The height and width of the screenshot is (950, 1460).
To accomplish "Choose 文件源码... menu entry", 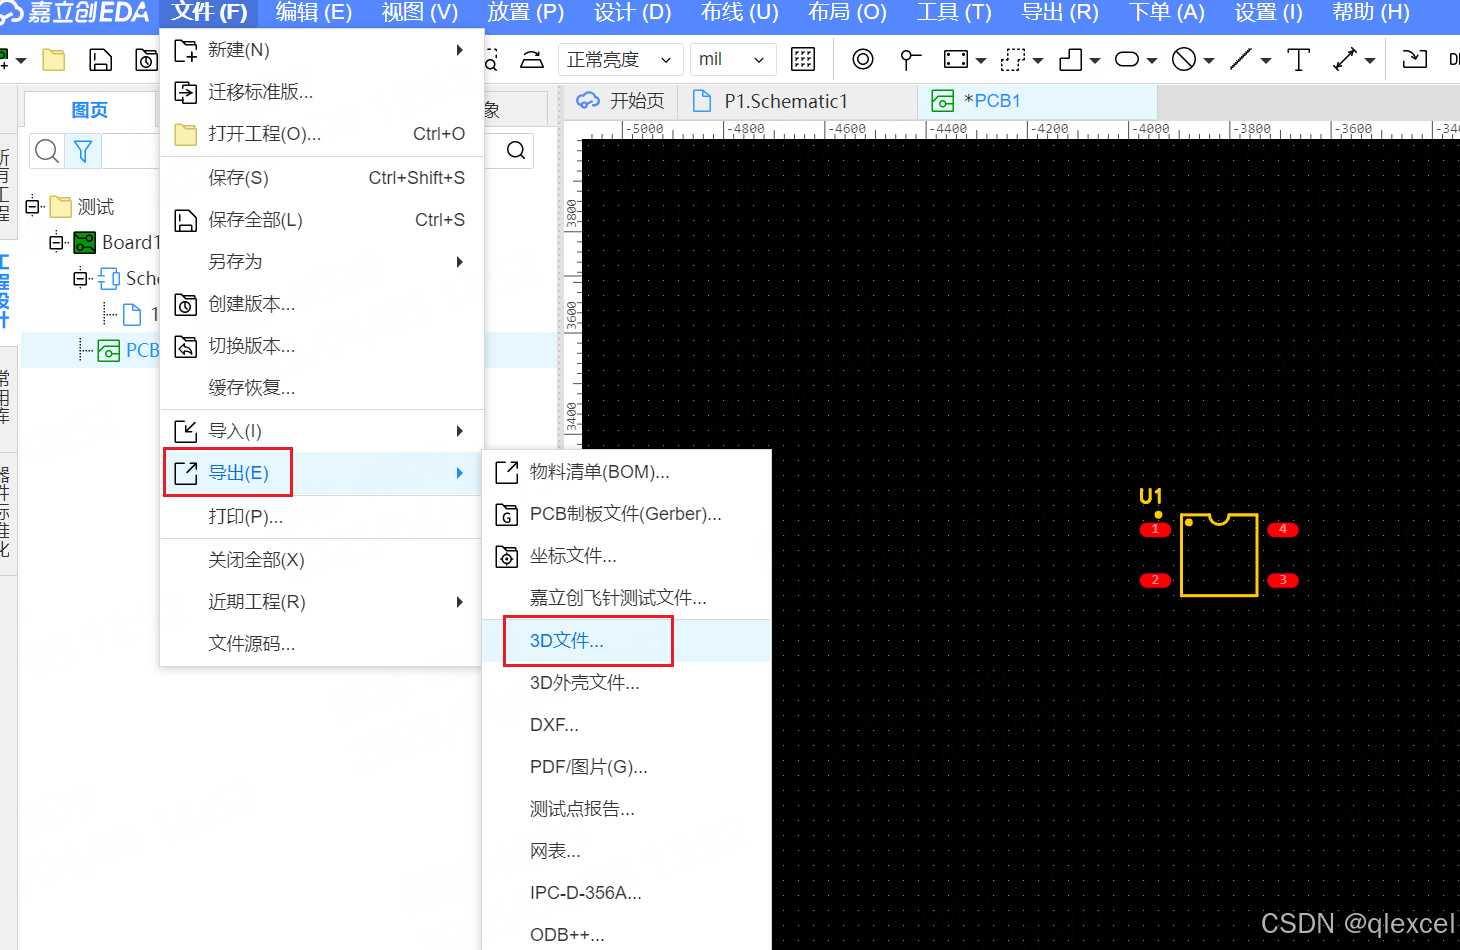I will [322, 644].
